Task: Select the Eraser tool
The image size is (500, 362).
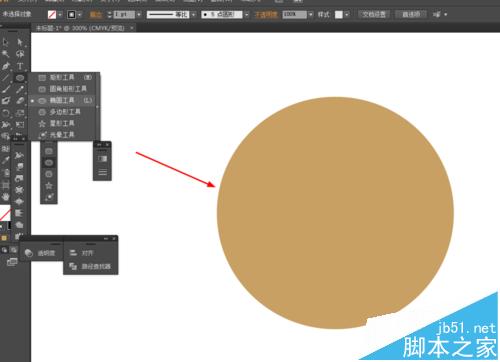Action: [20, 101]
